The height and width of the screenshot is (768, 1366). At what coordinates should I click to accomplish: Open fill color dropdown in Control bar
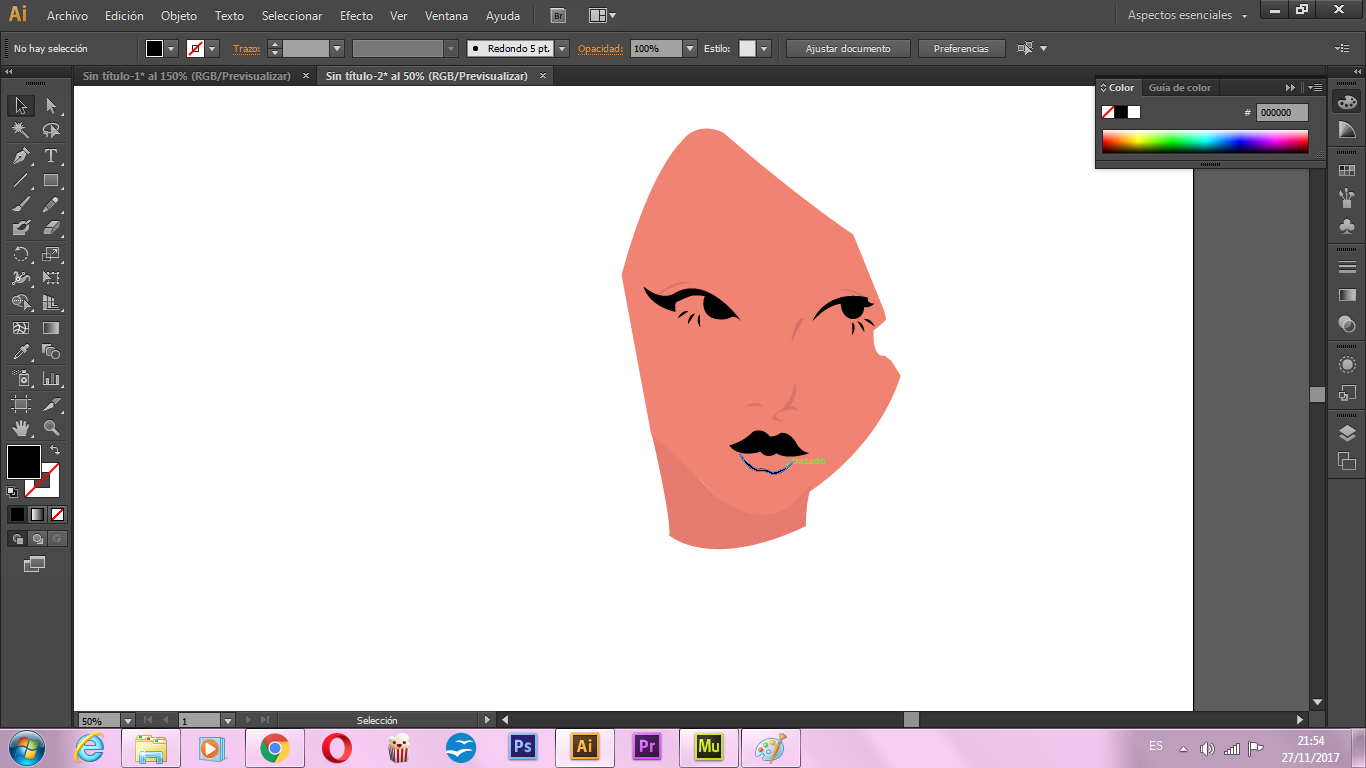point(172,48)
